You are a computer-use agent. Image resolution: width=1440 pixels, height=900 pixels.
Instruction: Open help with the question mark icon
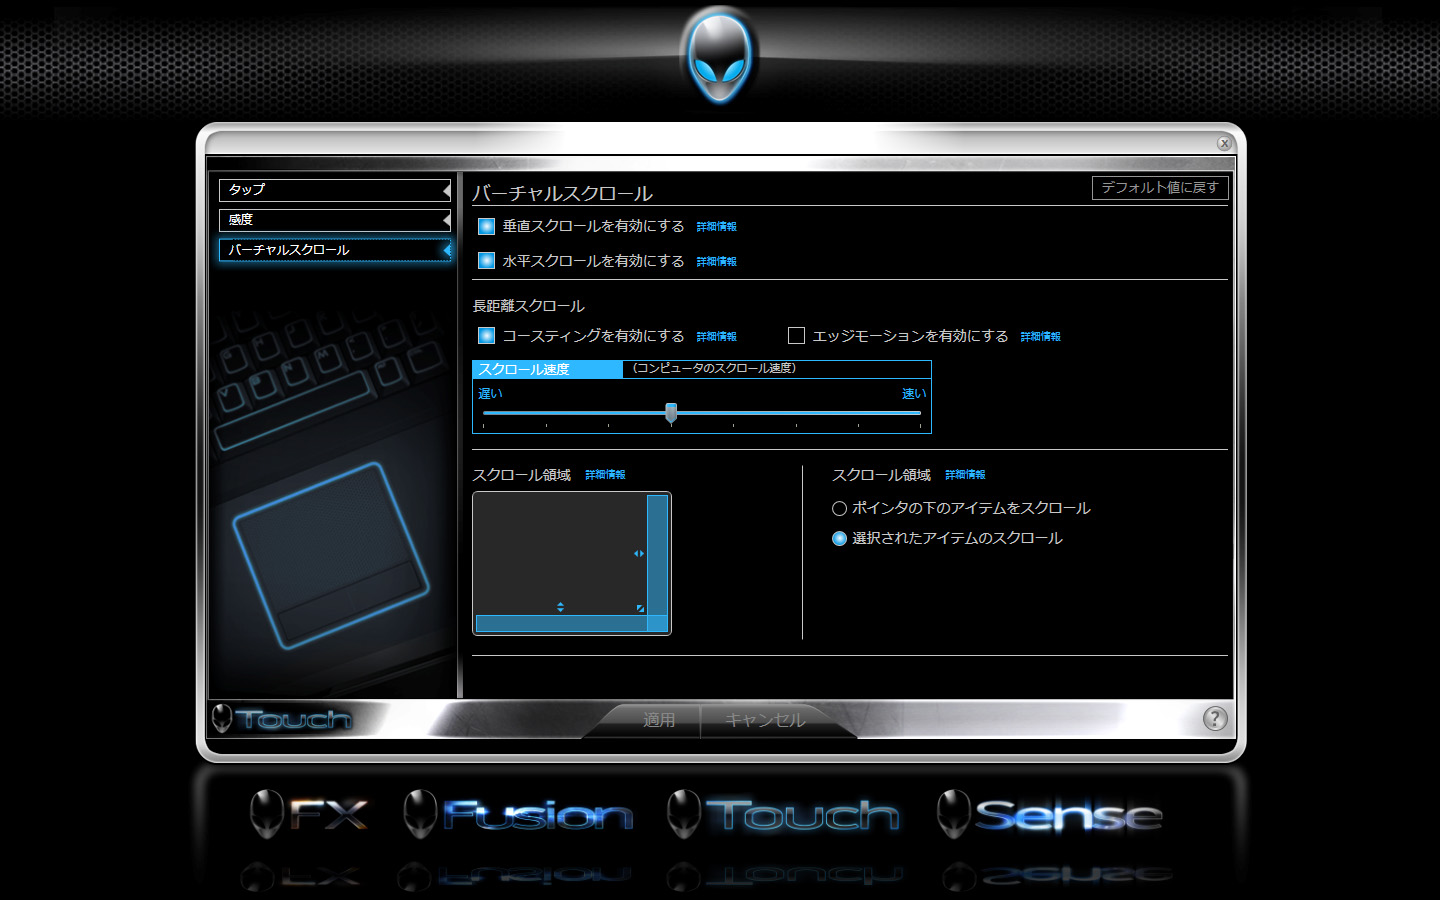pyautogui.click(x=1215, y=718)
